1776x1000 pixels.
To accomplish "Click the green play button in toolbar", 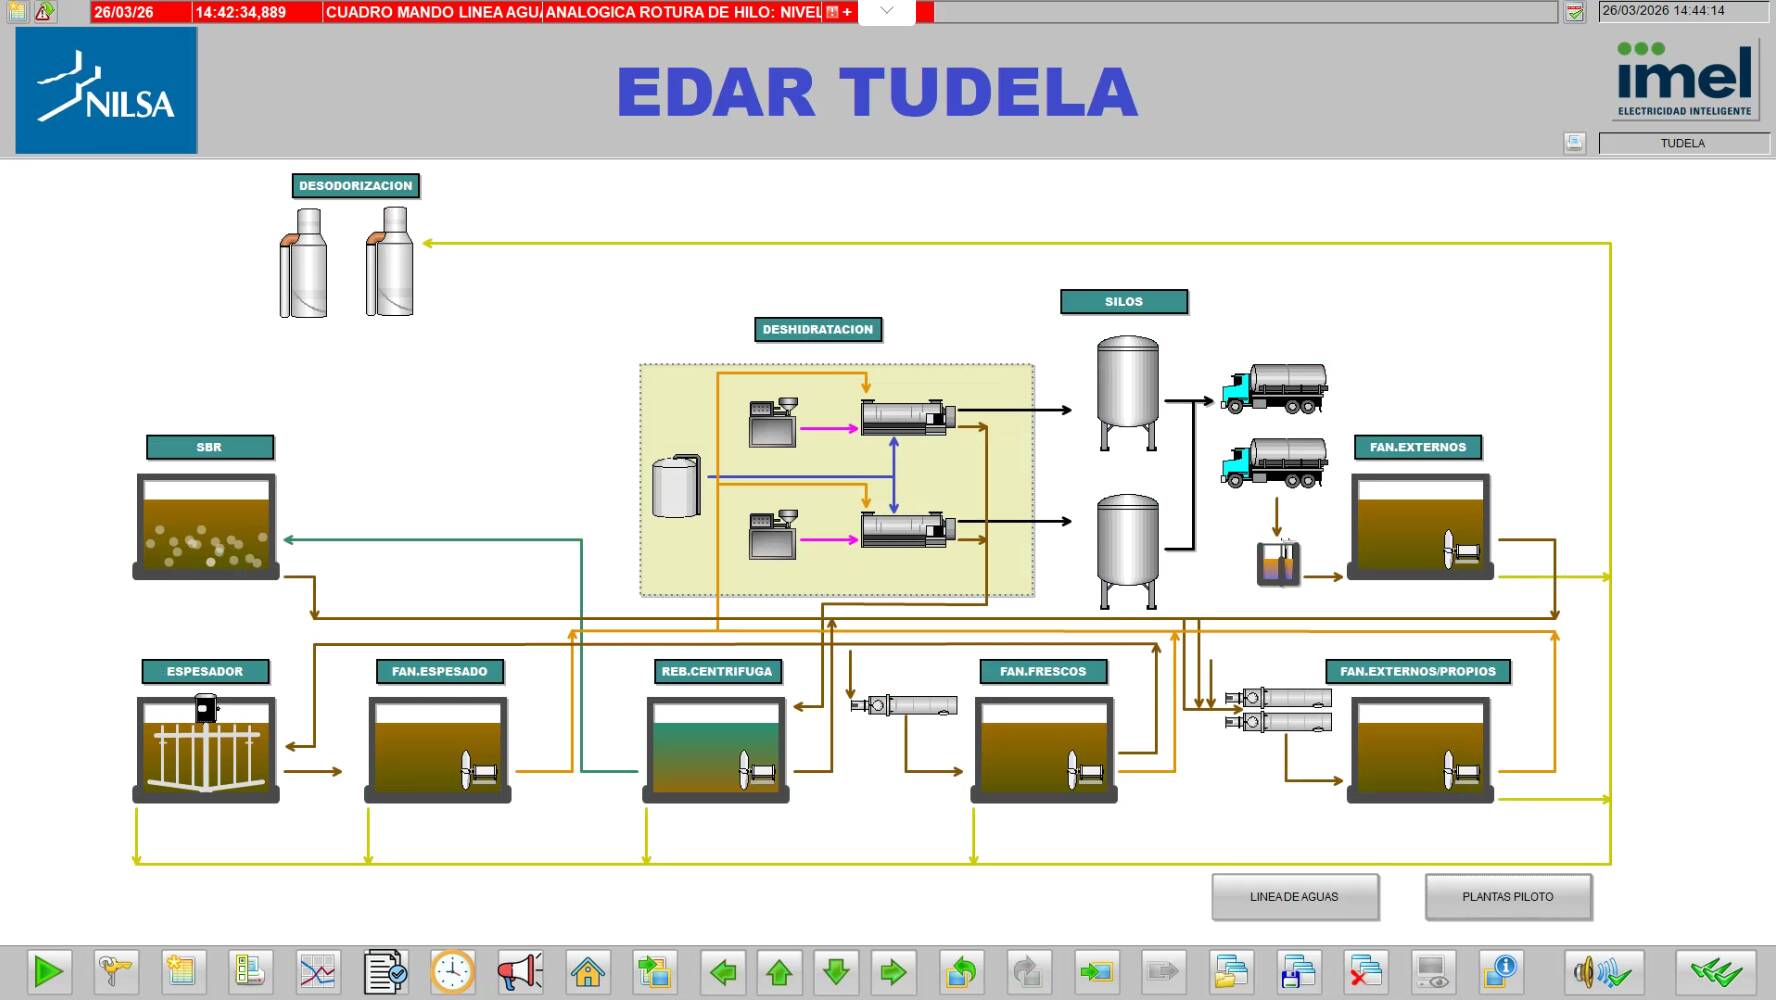I will 48,971.
